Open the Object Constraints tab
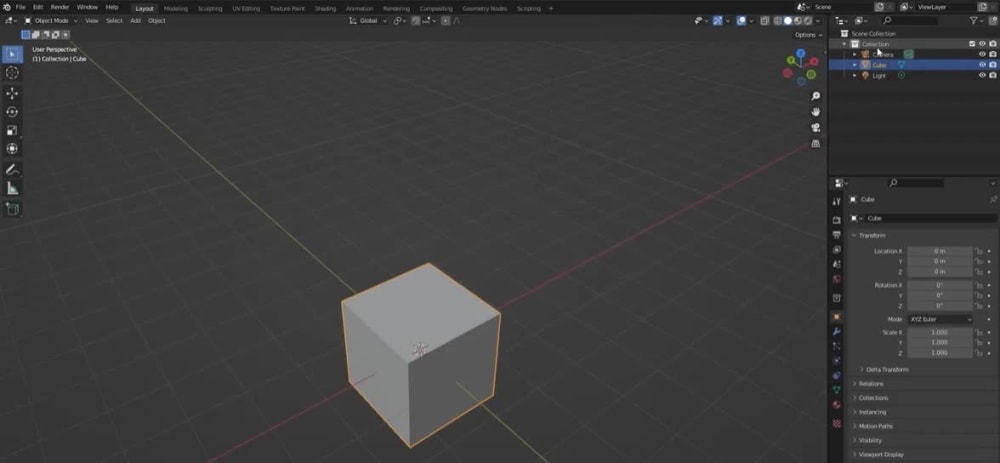The image size is (1000, 463). point(837,376)
